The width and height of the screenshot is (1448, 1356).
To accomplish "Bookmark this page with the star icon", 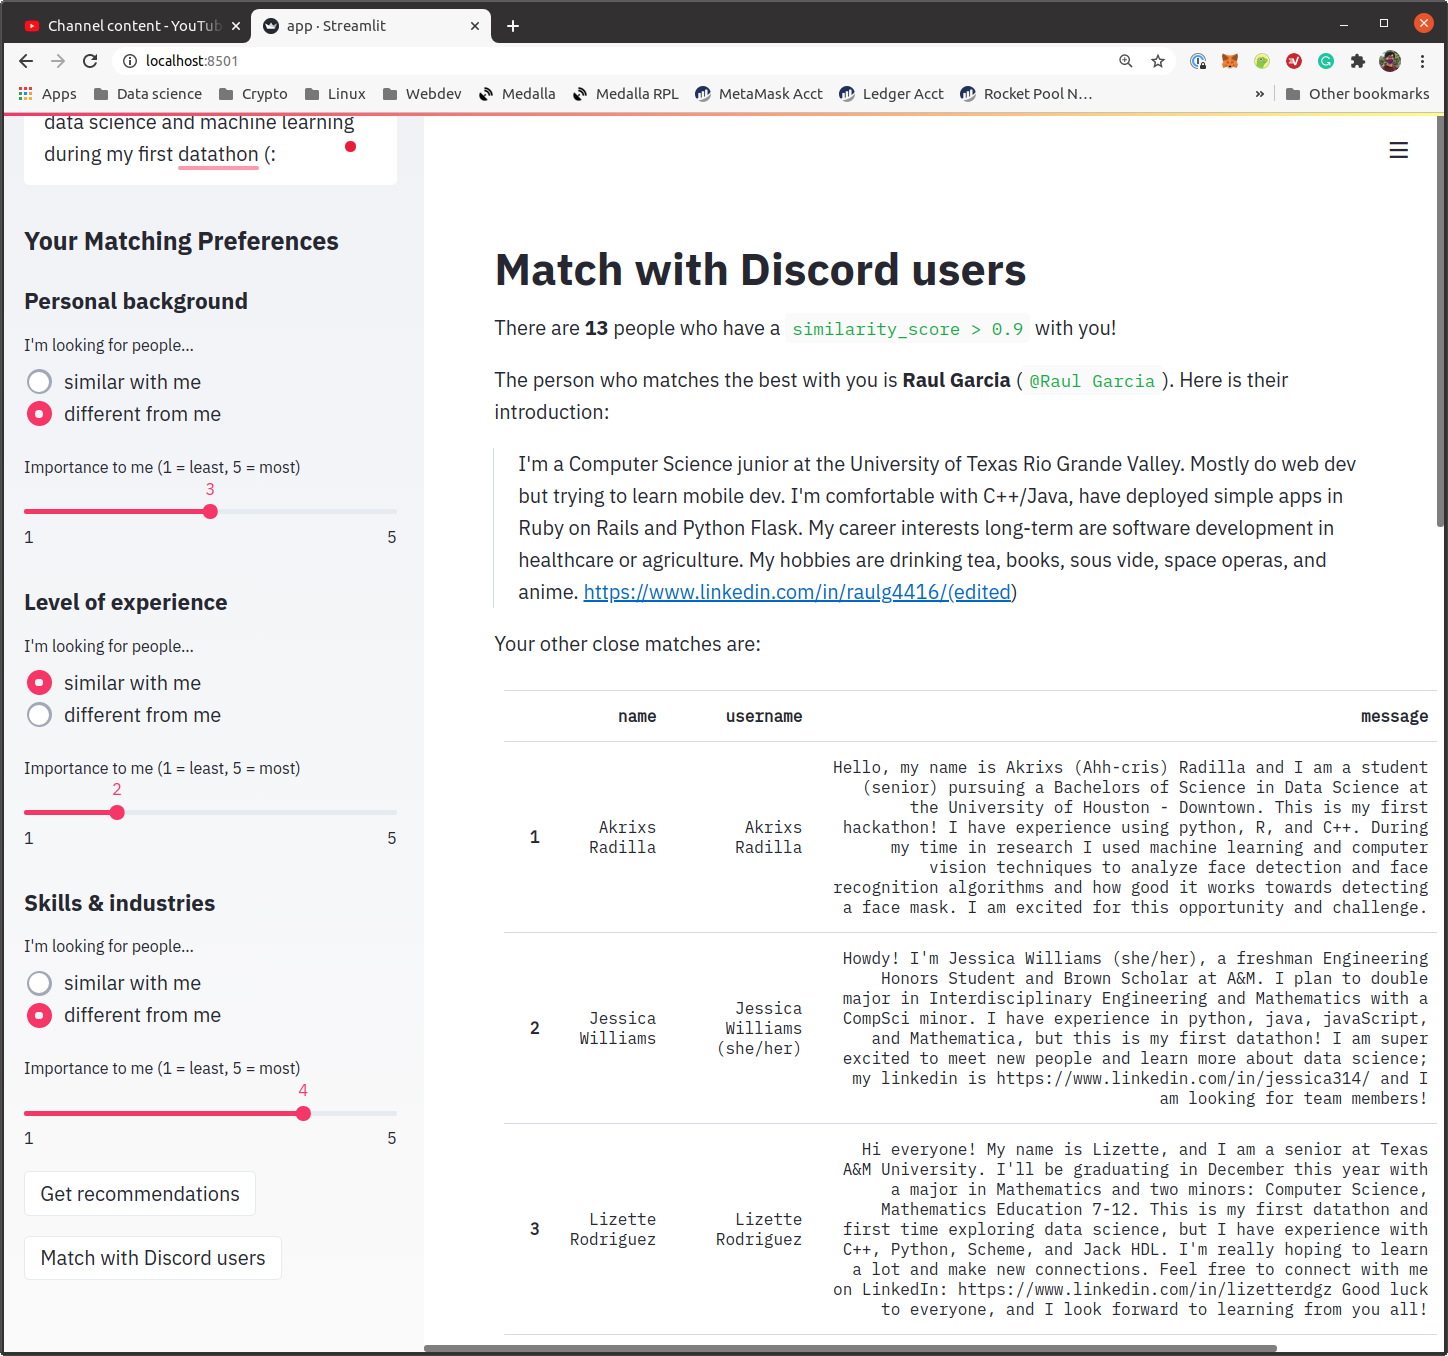I will (x=1158, y=61).
